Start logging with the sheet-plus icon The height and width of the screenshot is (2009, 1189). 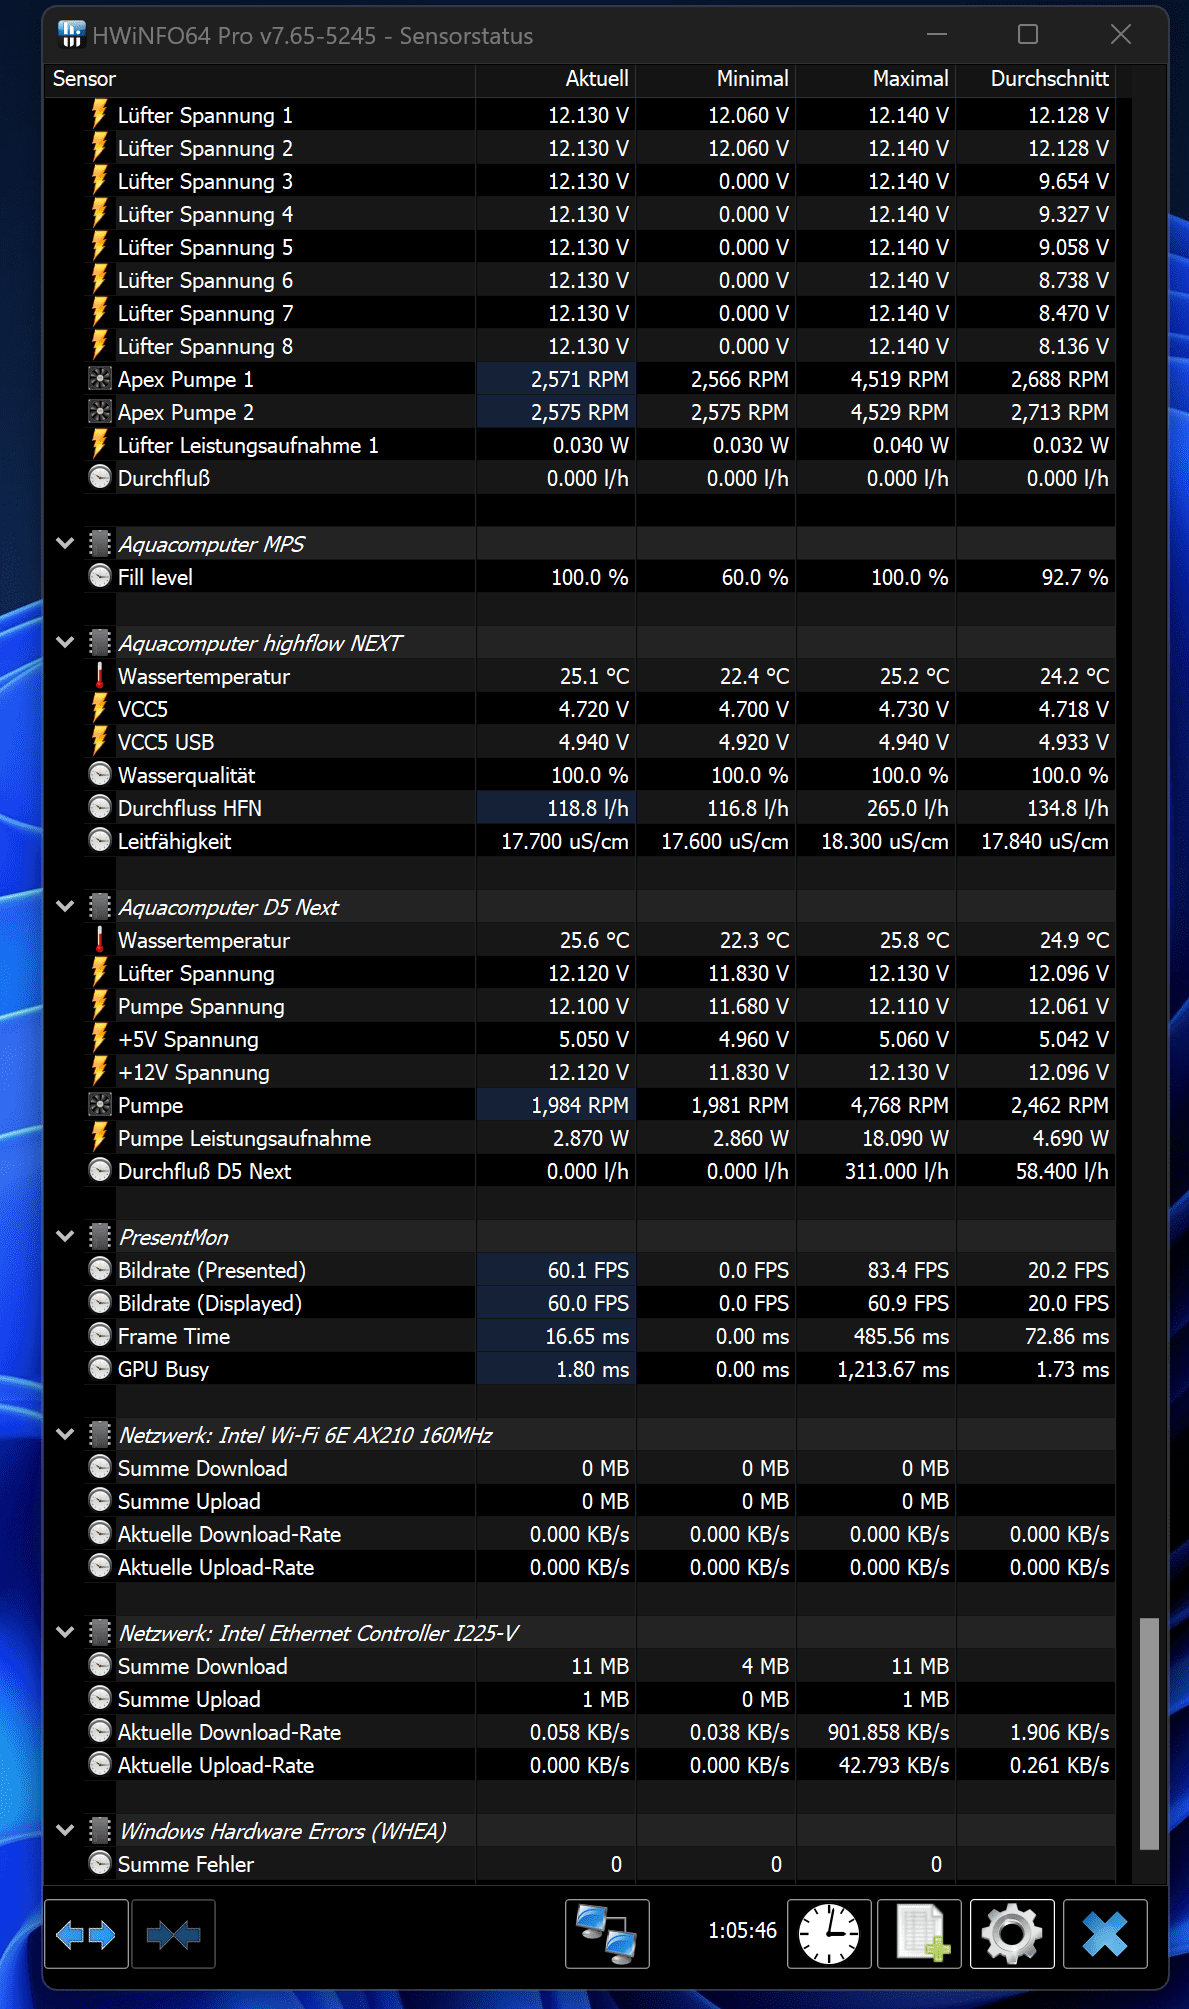919,1934
